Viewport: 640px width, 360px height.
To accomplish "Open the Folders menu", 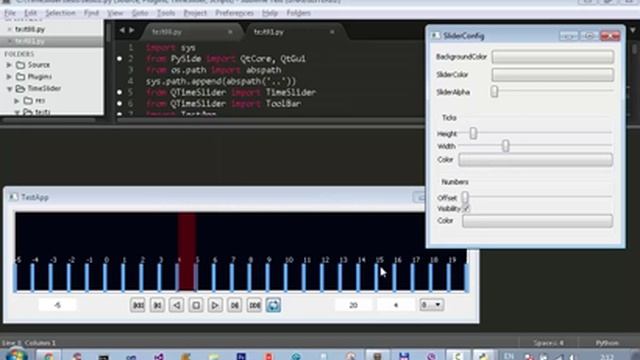I will coord(298,13).
